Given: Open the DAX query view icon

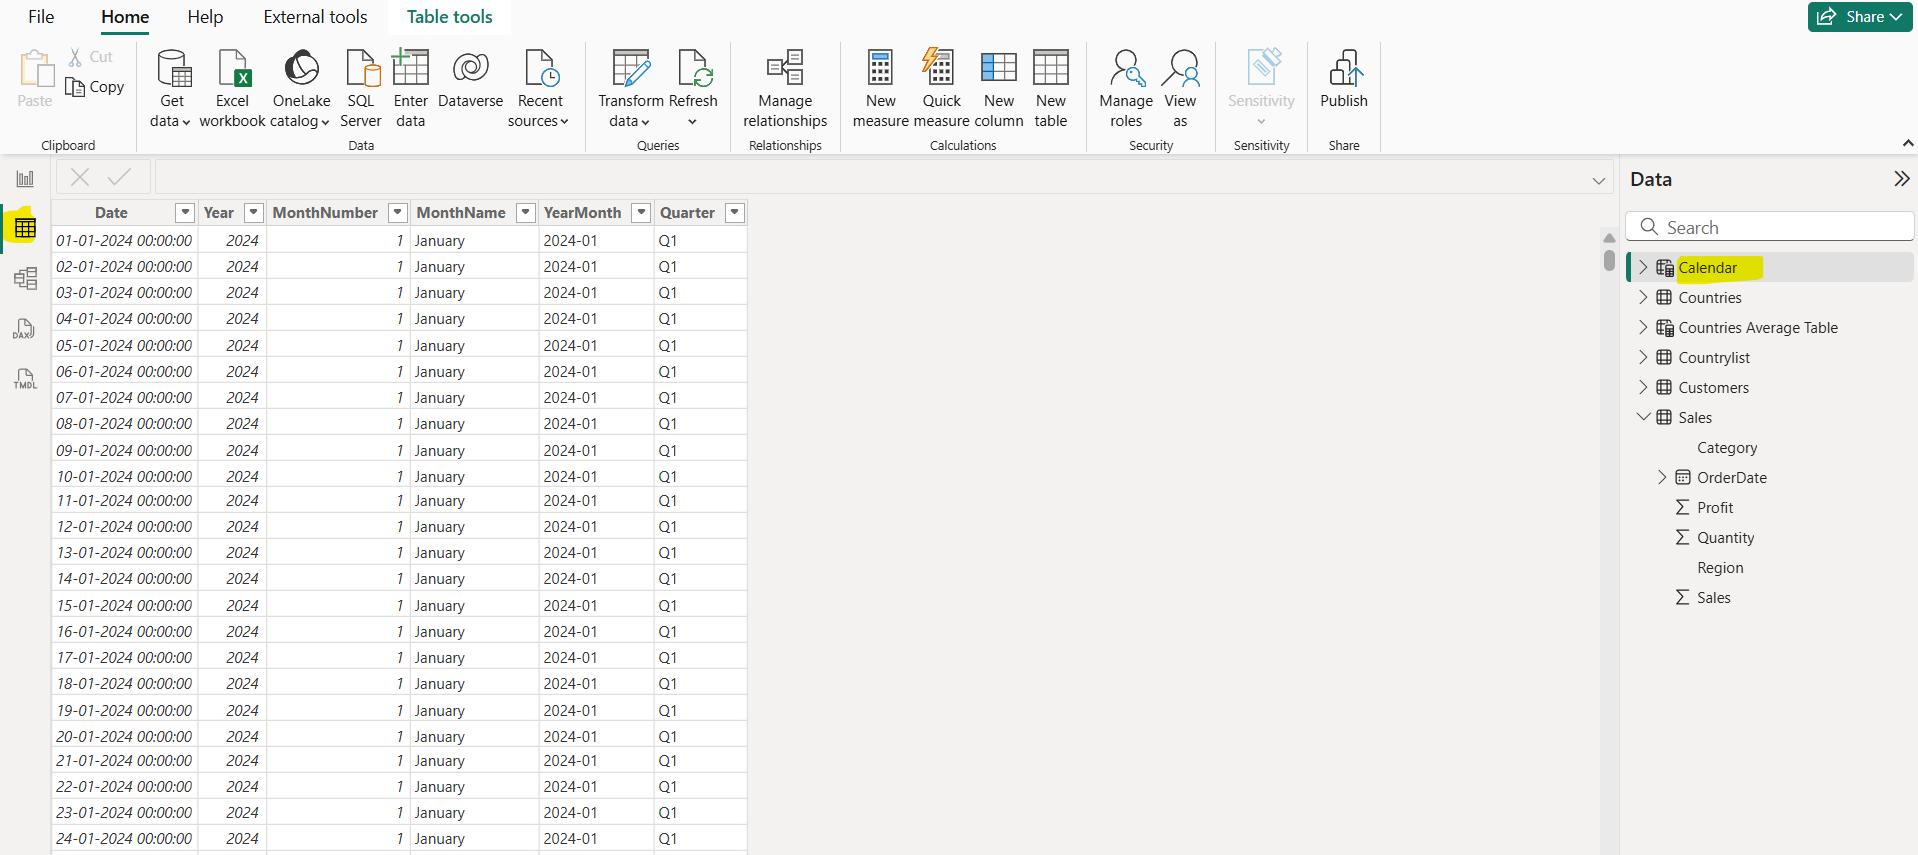Looking at the screenshot, I should tap(25, 329).
